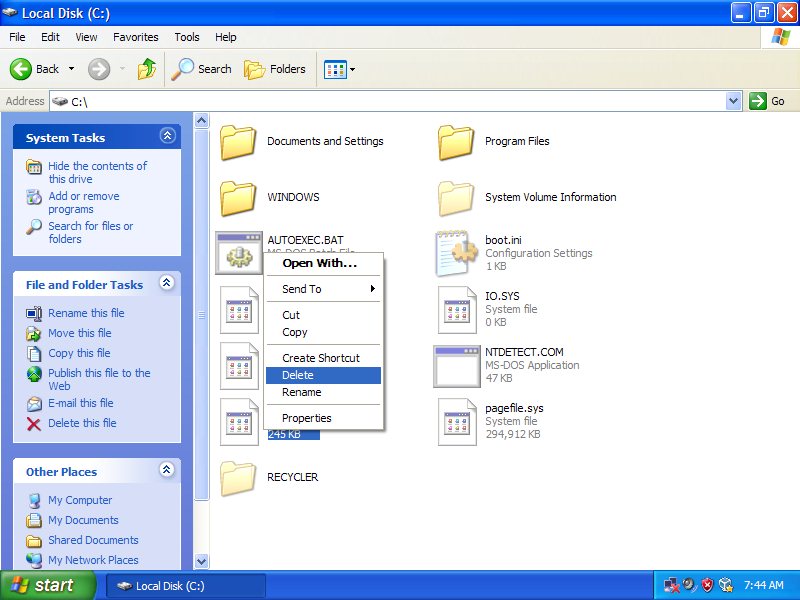
Task: Open Shared Documents link
Action: (93, 540)
